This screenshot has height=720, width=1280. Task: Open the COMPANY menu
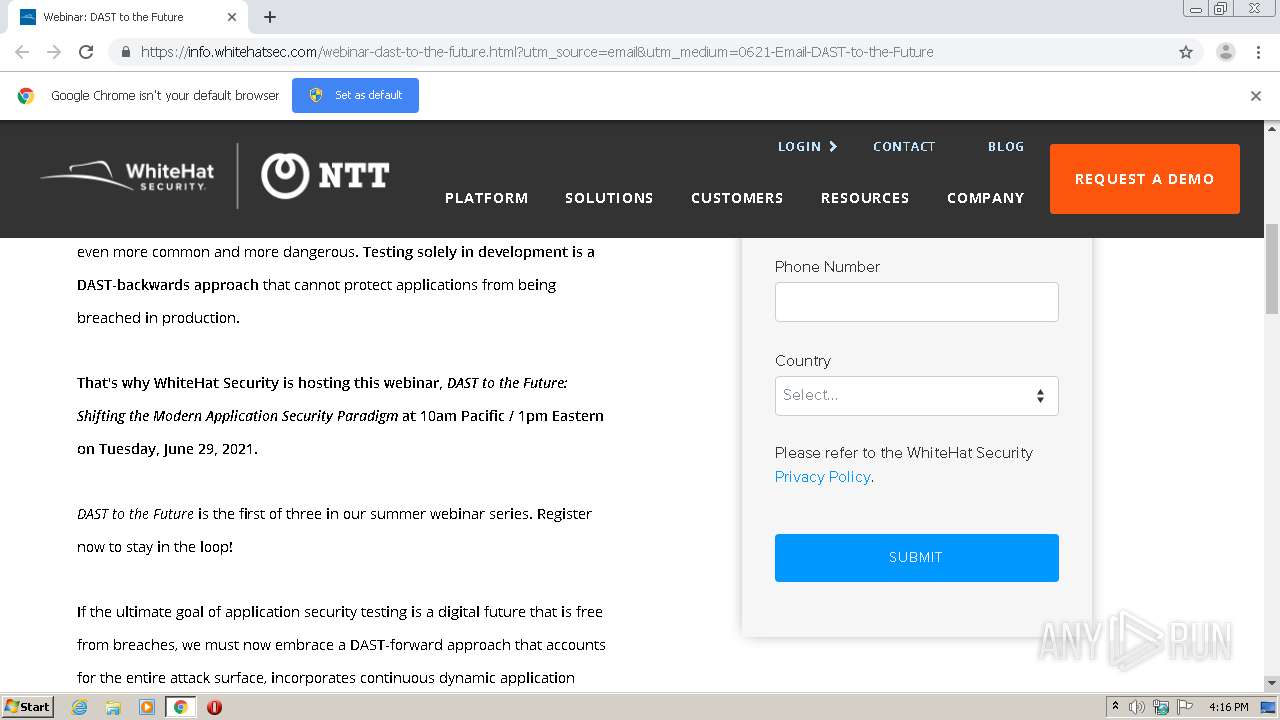tap(986, 198)
